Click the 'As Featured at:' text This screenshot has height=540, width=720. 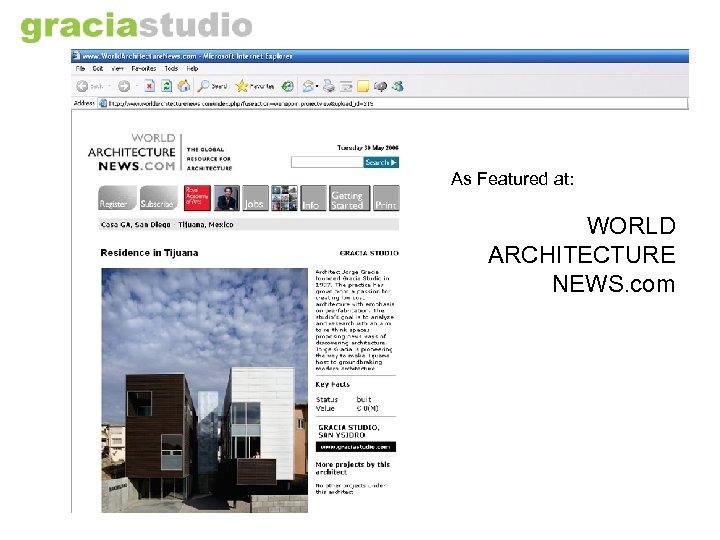coord(512,179)
